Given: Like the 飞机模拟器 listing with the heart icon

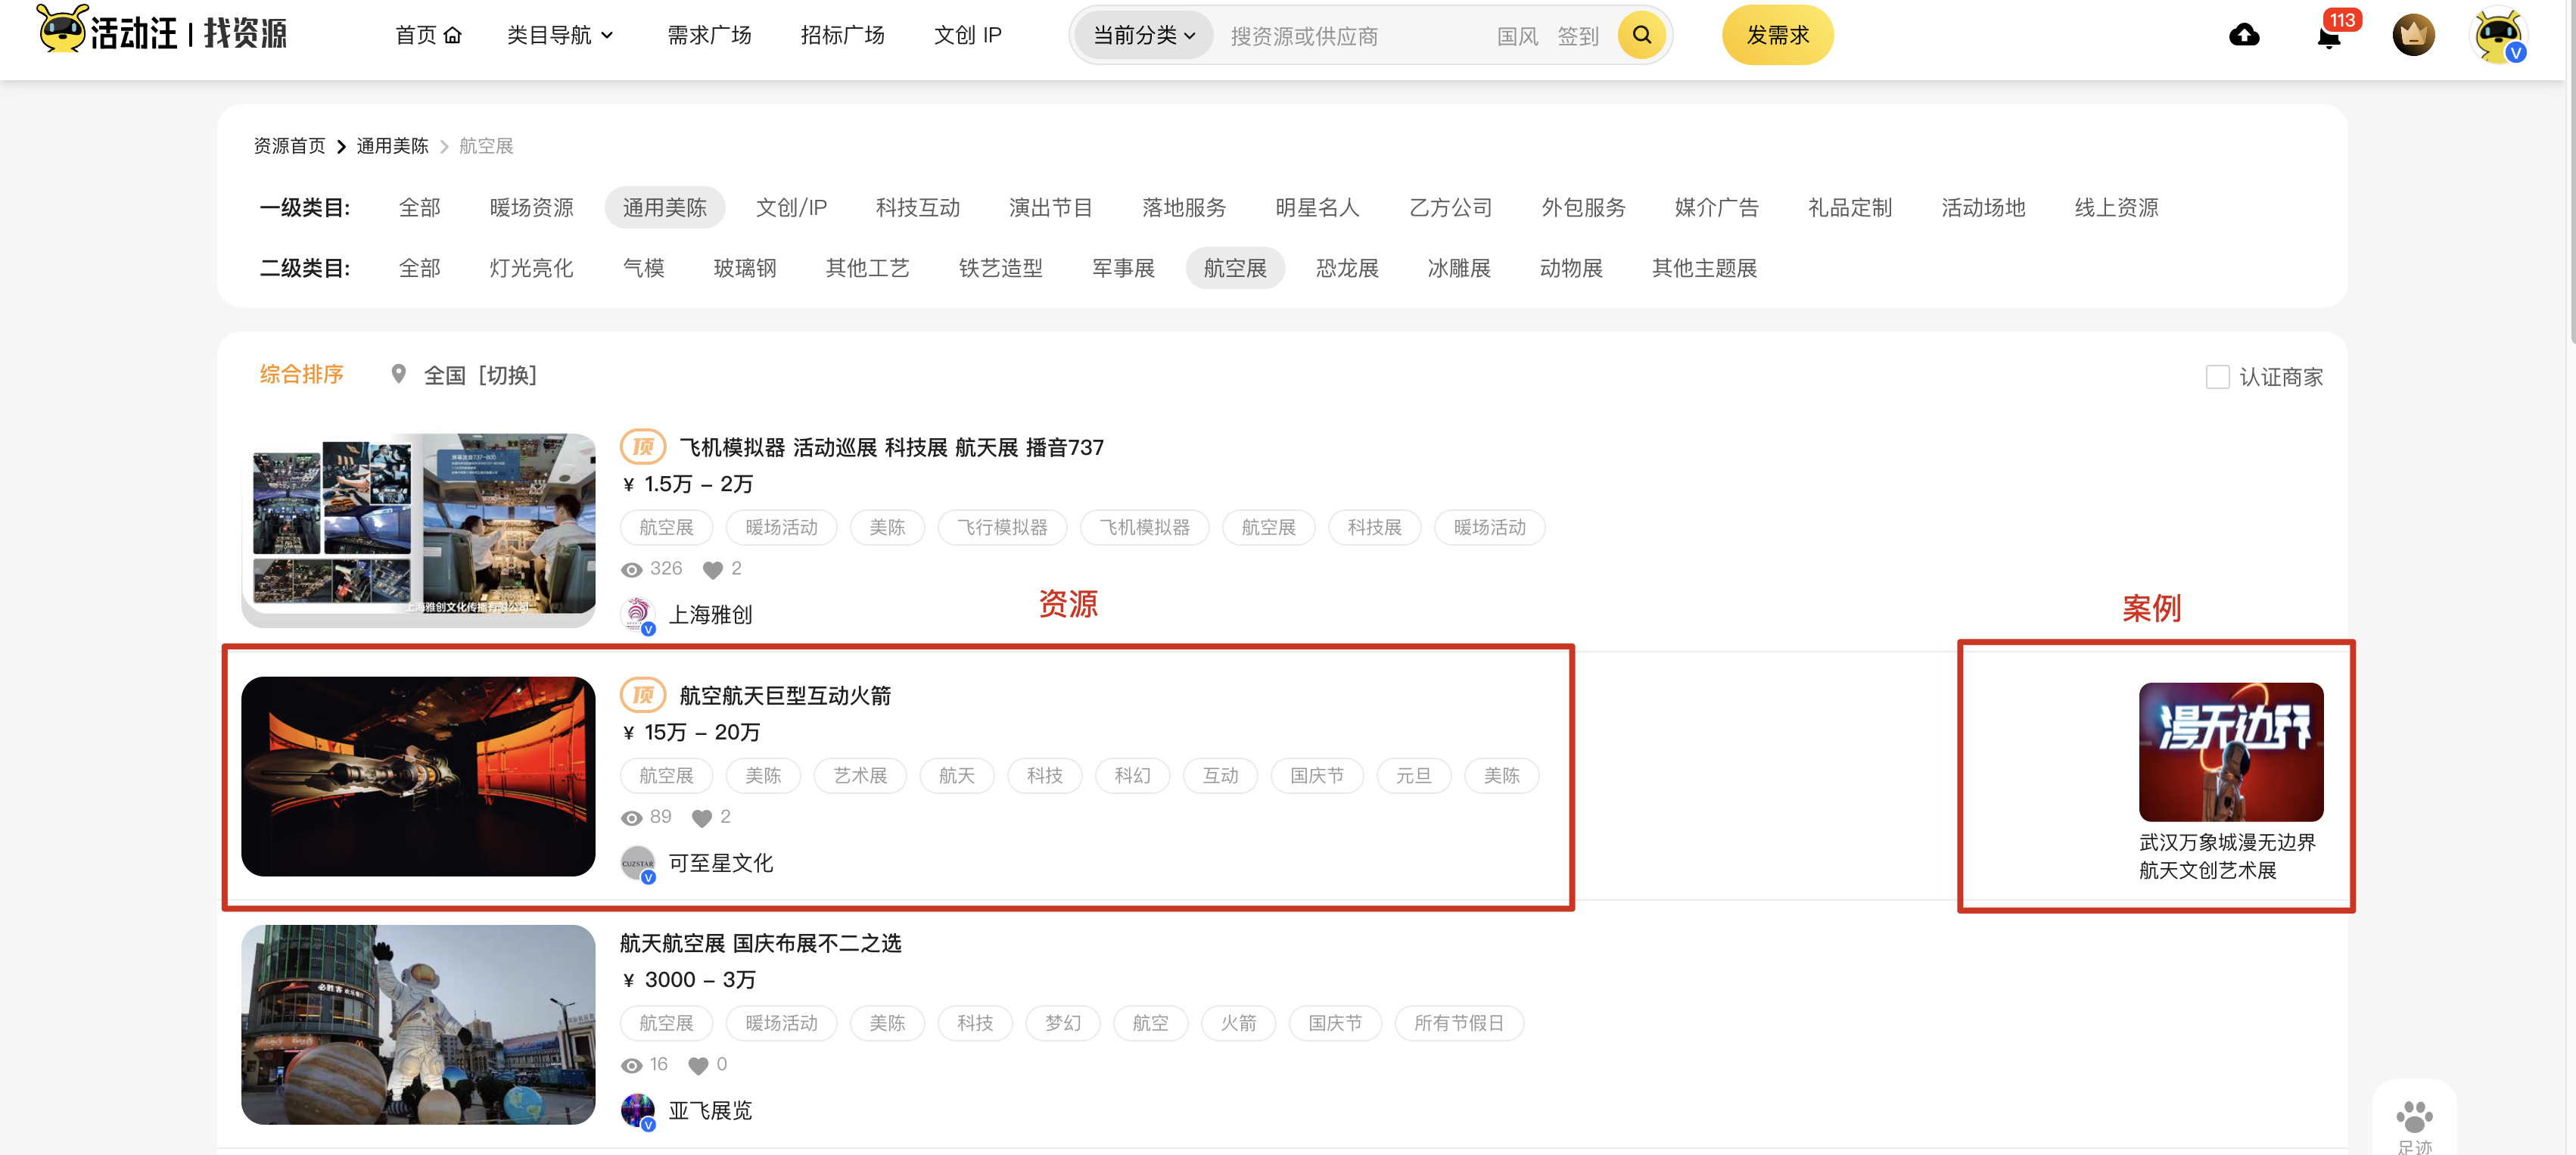Looking at the screenshot, I should 712,570.
